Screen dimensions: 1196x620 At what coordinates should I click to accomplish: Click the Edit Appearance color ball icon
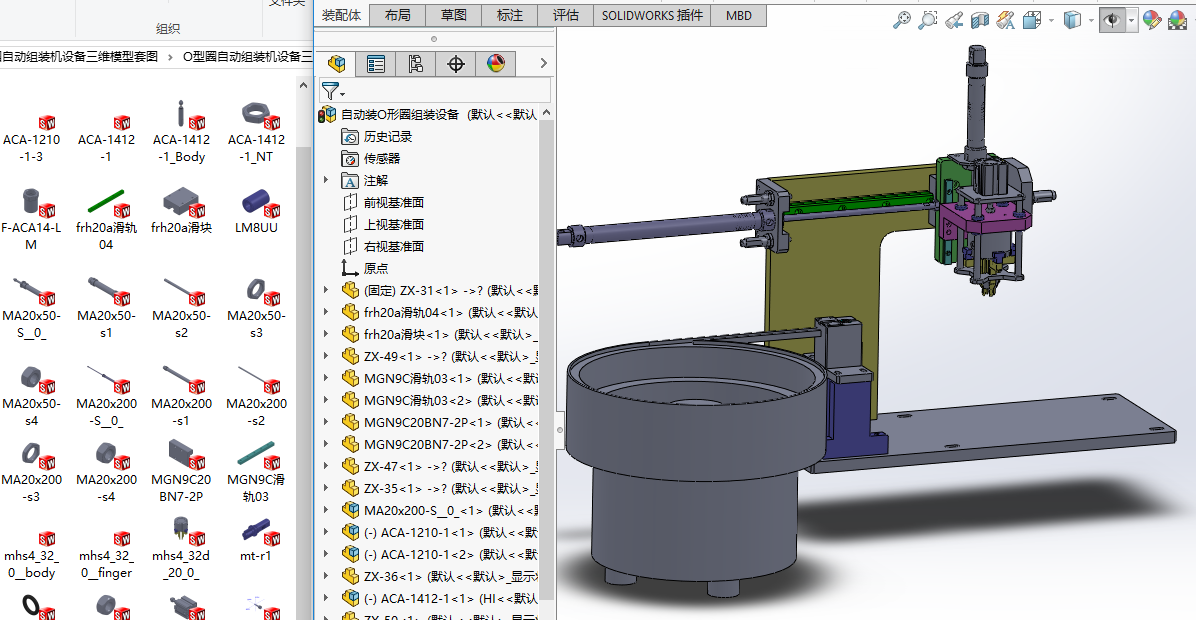[1152, 19]
